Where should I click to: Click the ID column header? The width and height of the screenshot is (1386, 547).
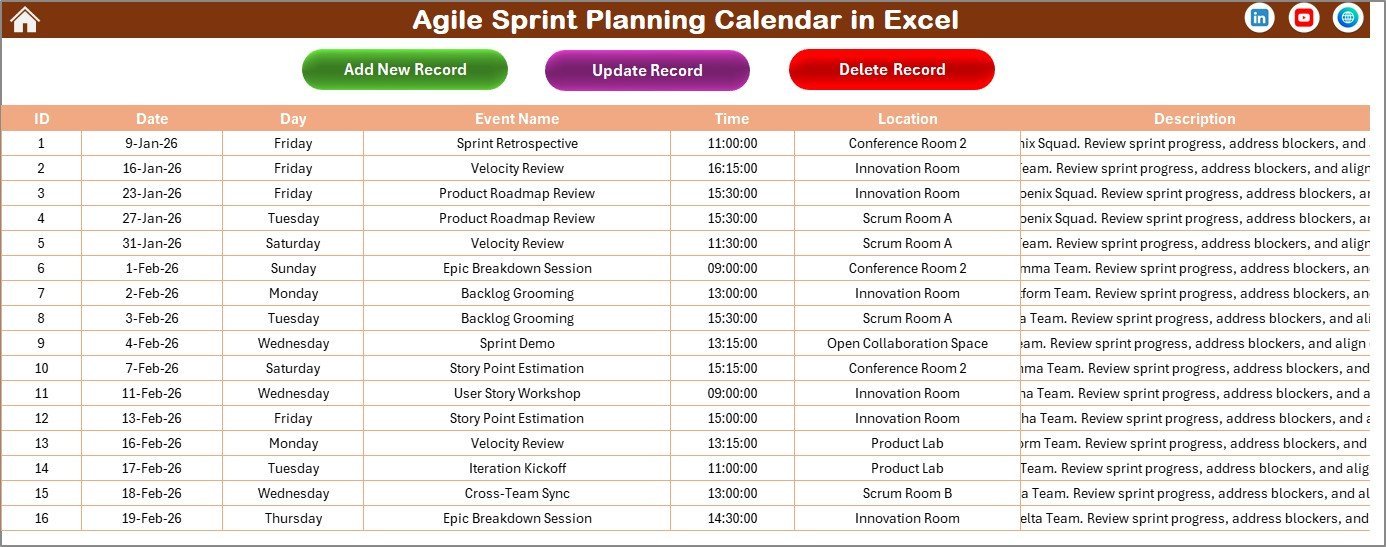41,118
